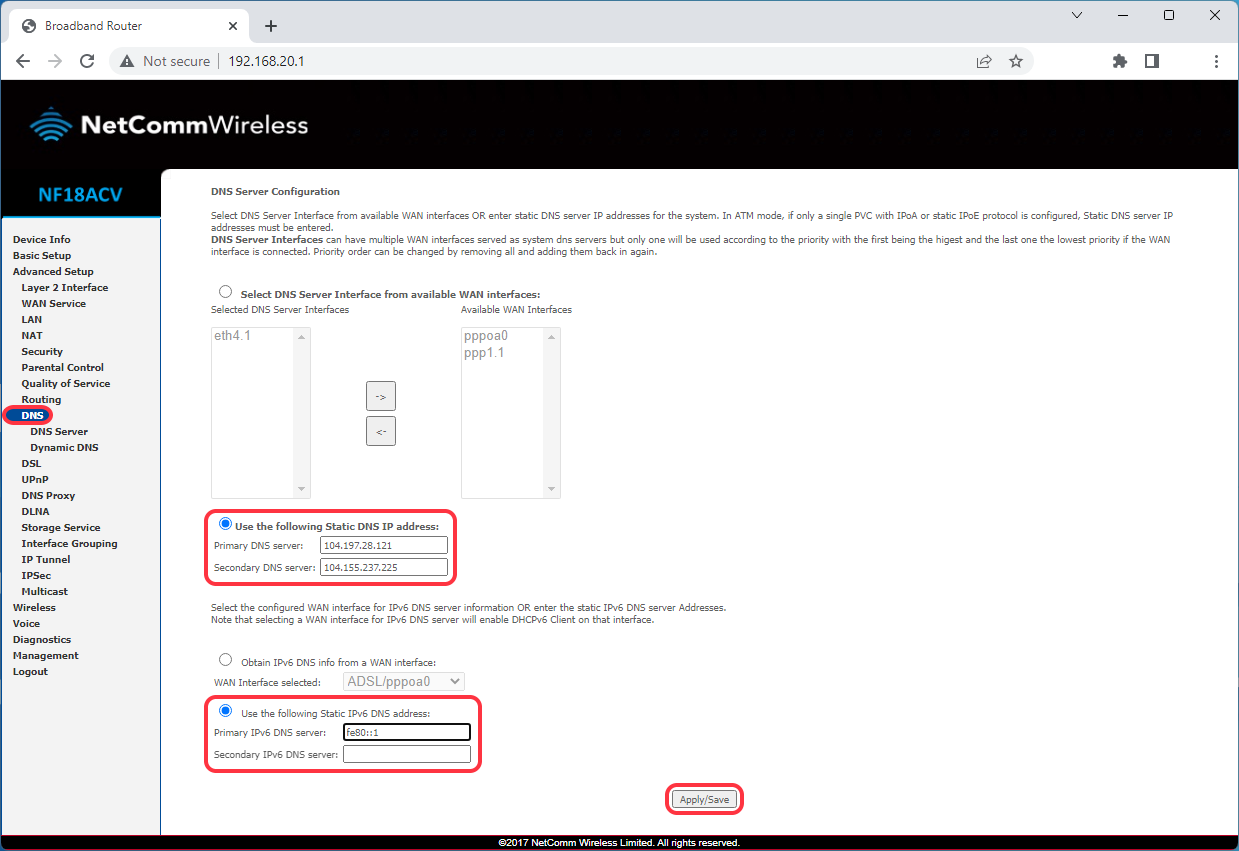Click Logout in the sidebar
This screenshot has height=851, width=1239.
point(30,671)
